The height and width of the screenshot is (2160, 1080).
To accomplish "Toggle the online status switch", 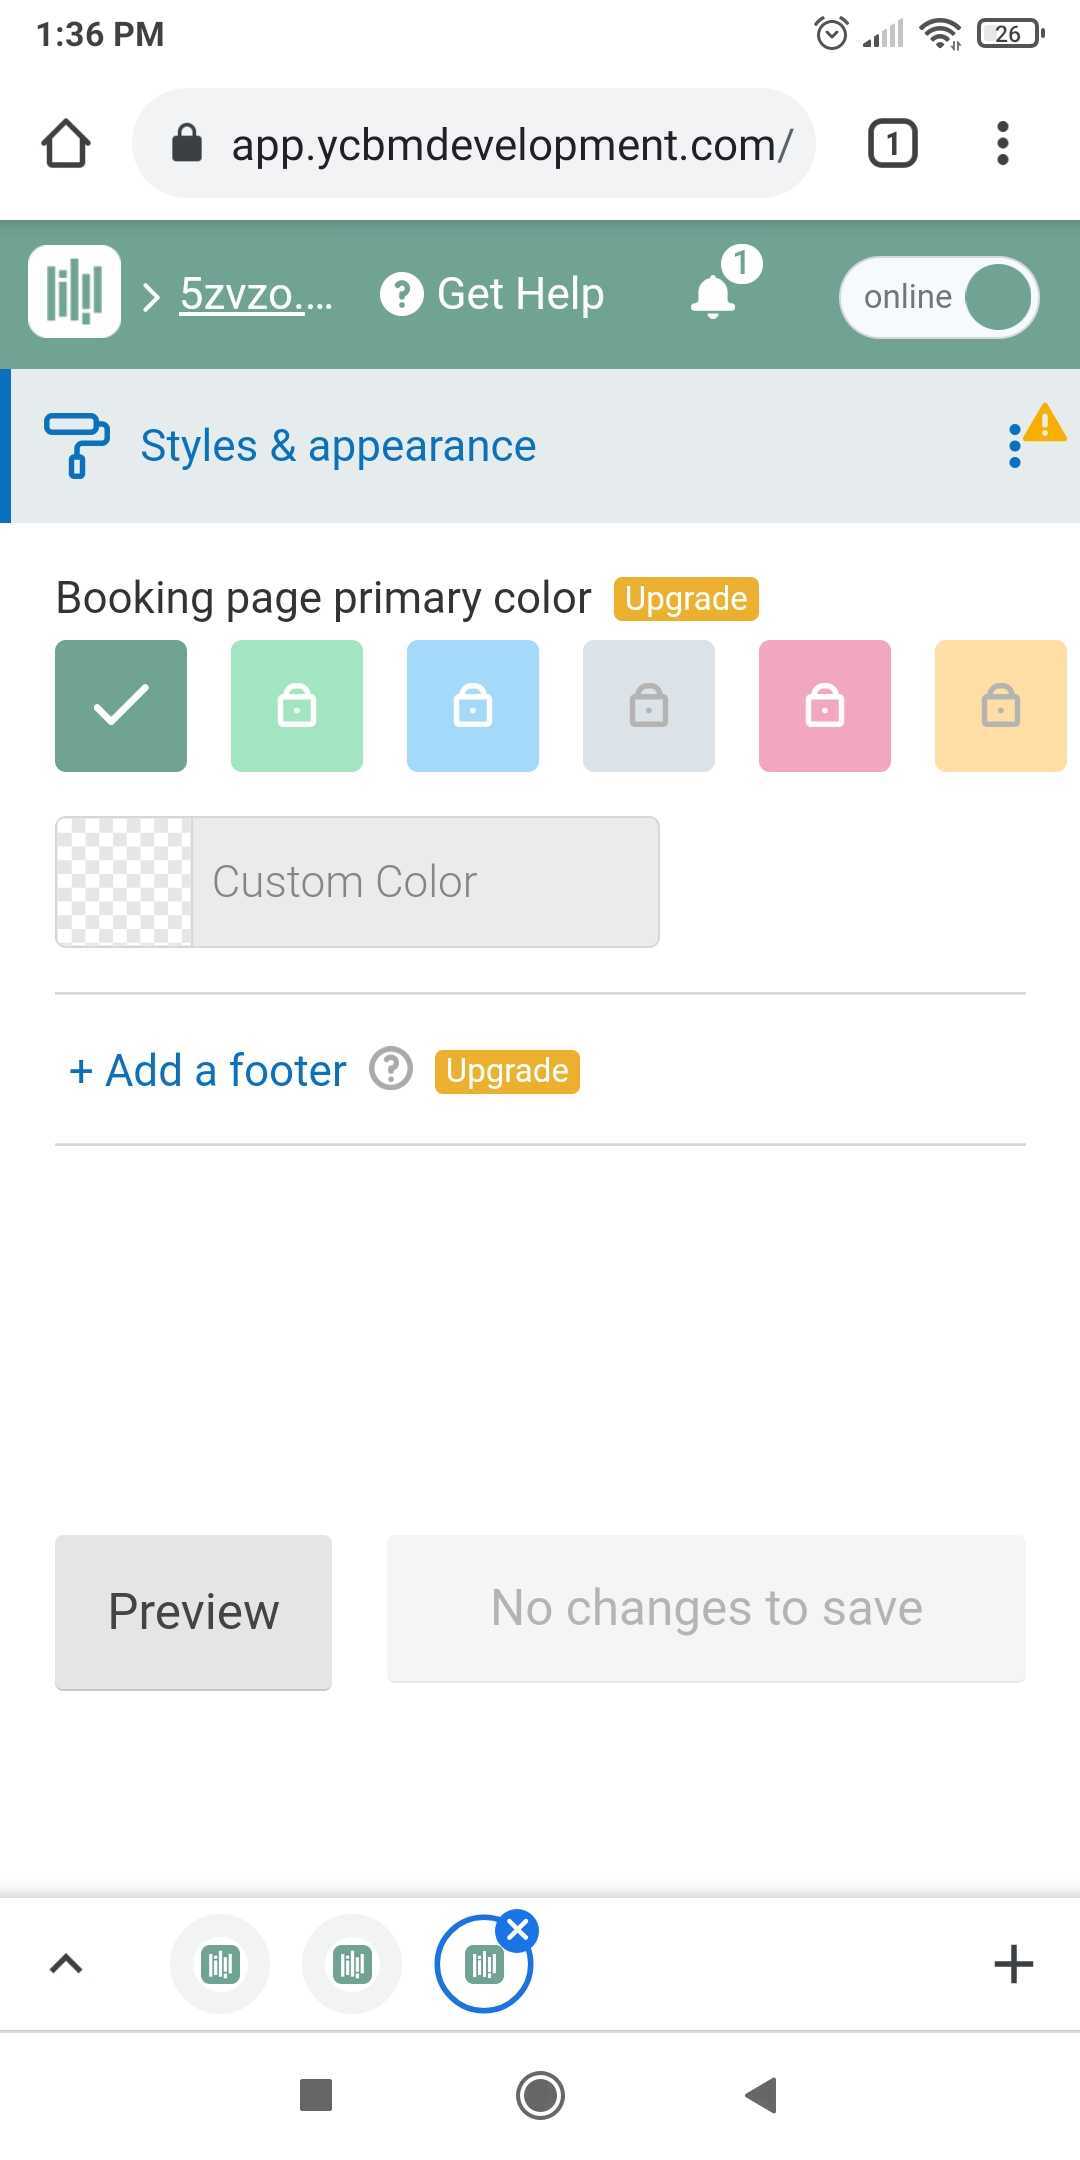I will 939,297.
